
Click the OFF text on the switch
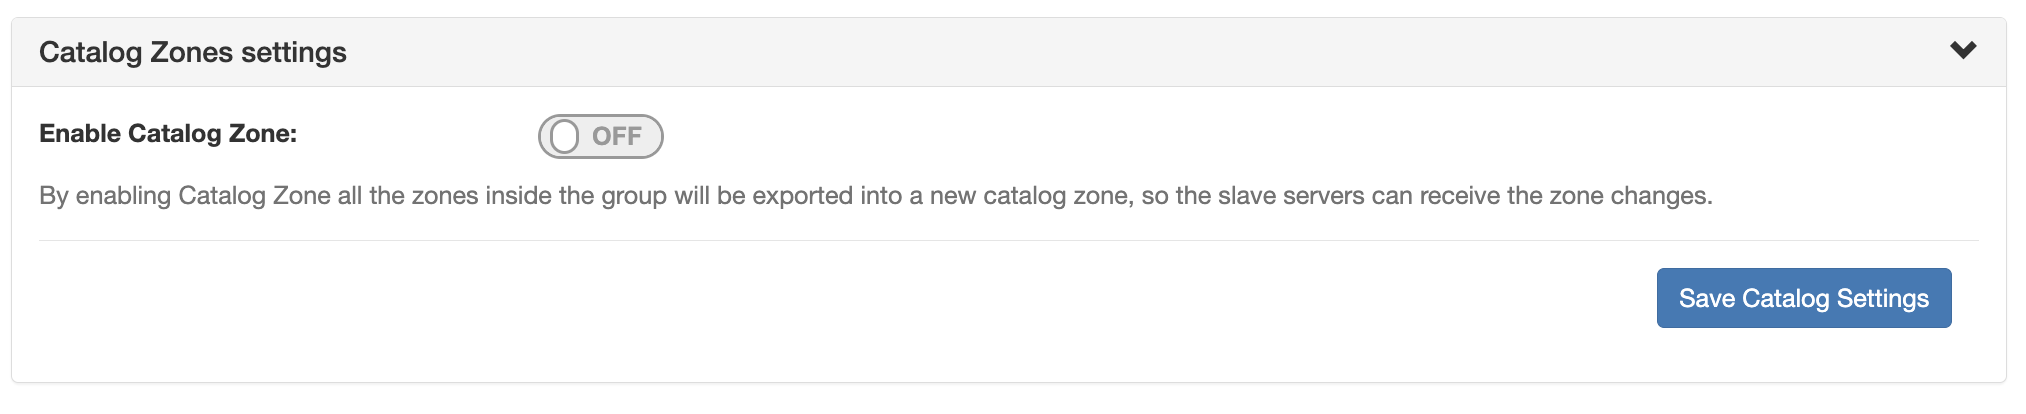pyautogui.click(x=616, y=137)
